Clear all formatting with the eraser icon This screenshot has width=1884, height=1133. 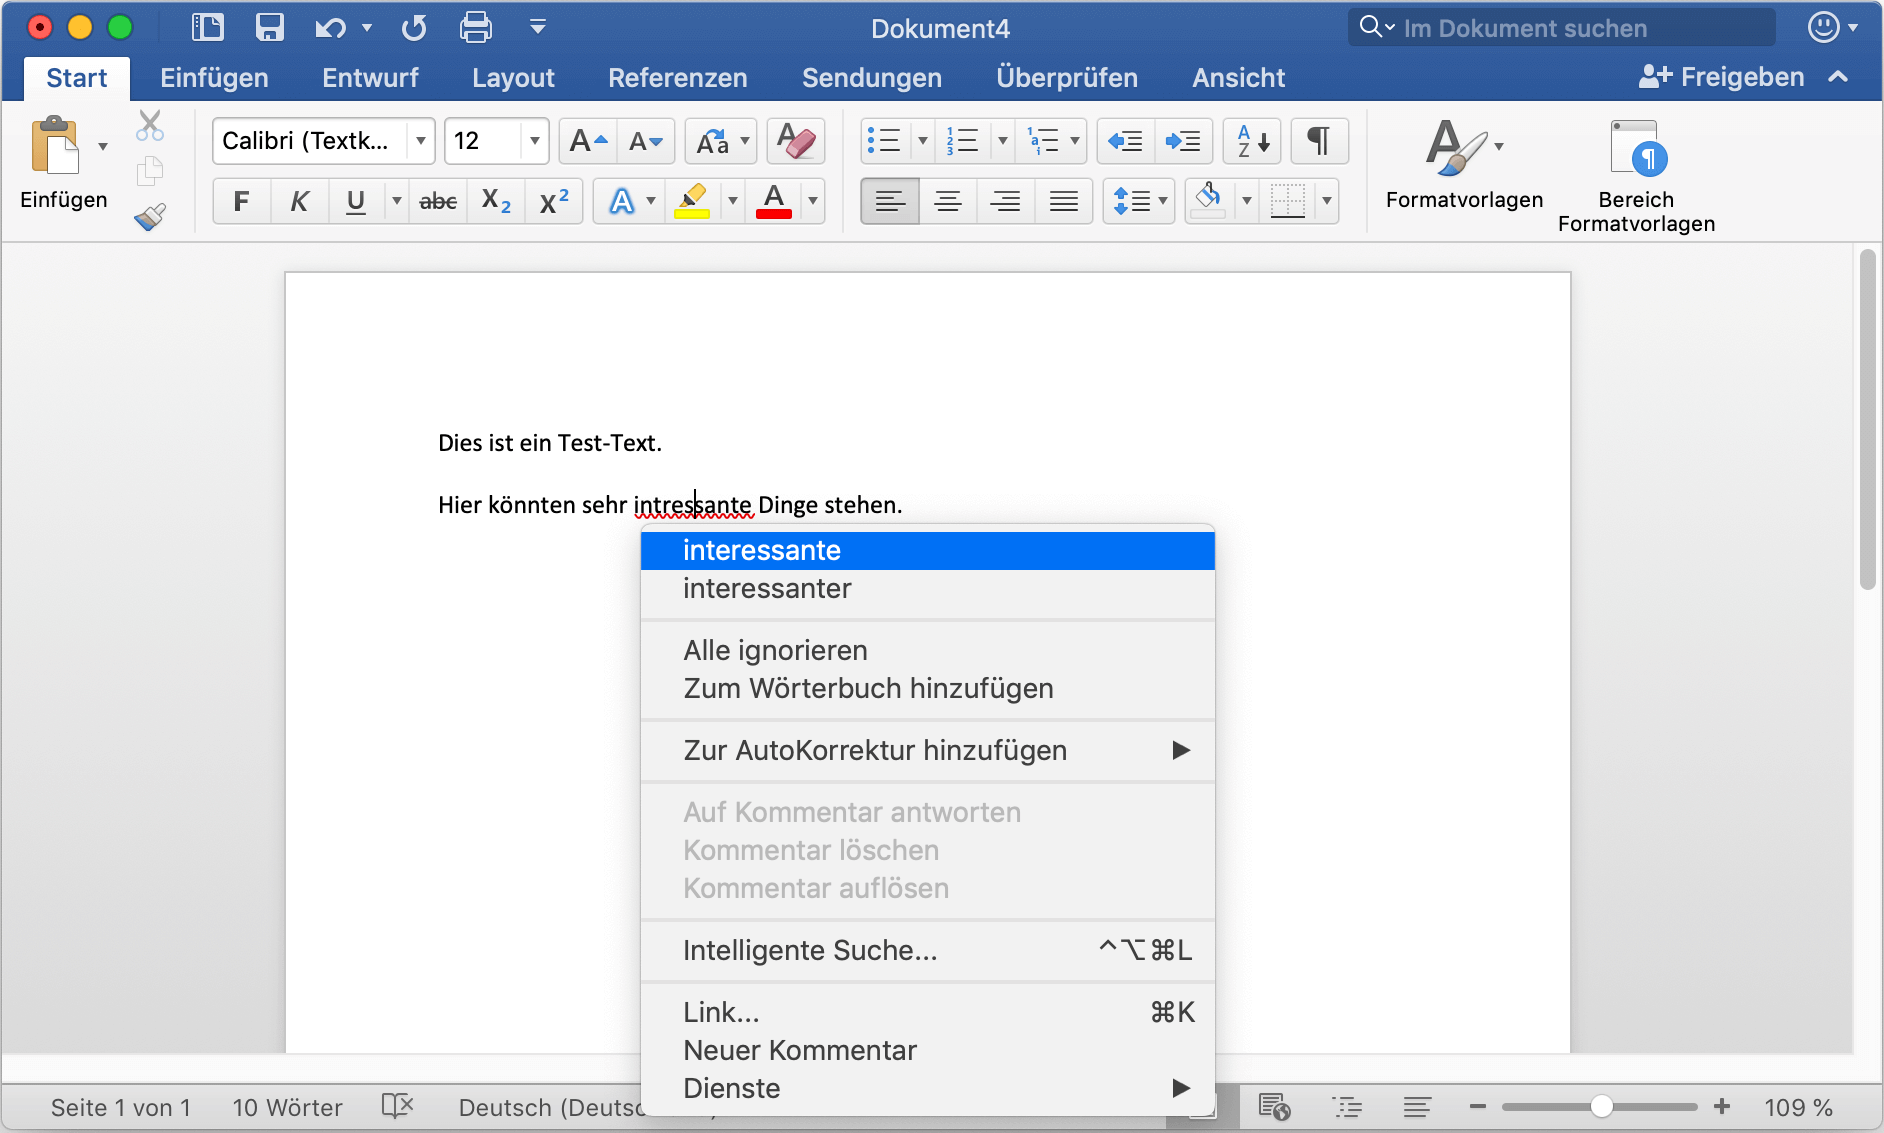pyautogui.click(x=795, y=141)
